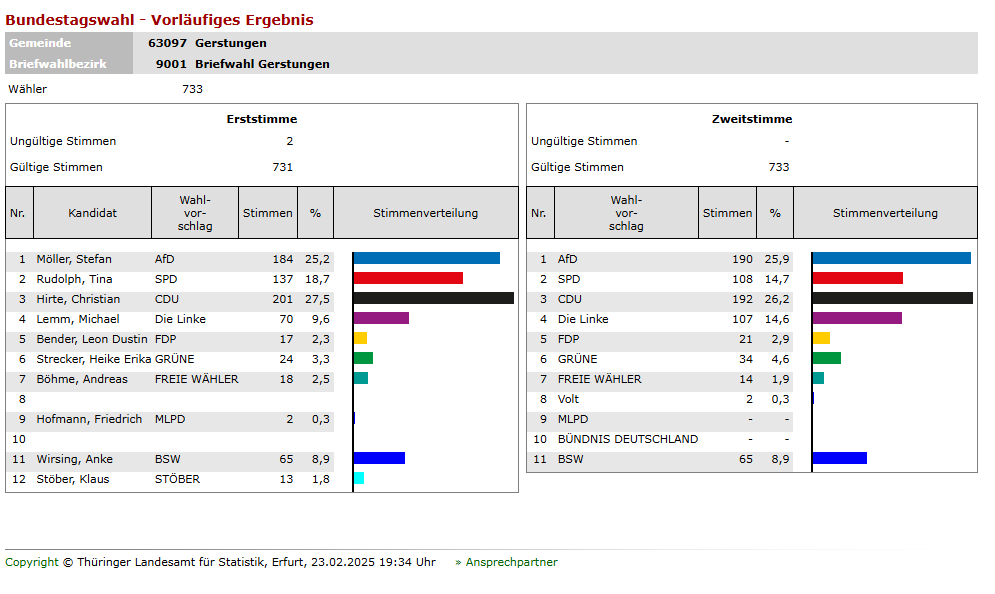Click the purple Die Linke bar in Zweitstimme
The height and width of the screenshot is (594, 995).
[x=857, y=318]
